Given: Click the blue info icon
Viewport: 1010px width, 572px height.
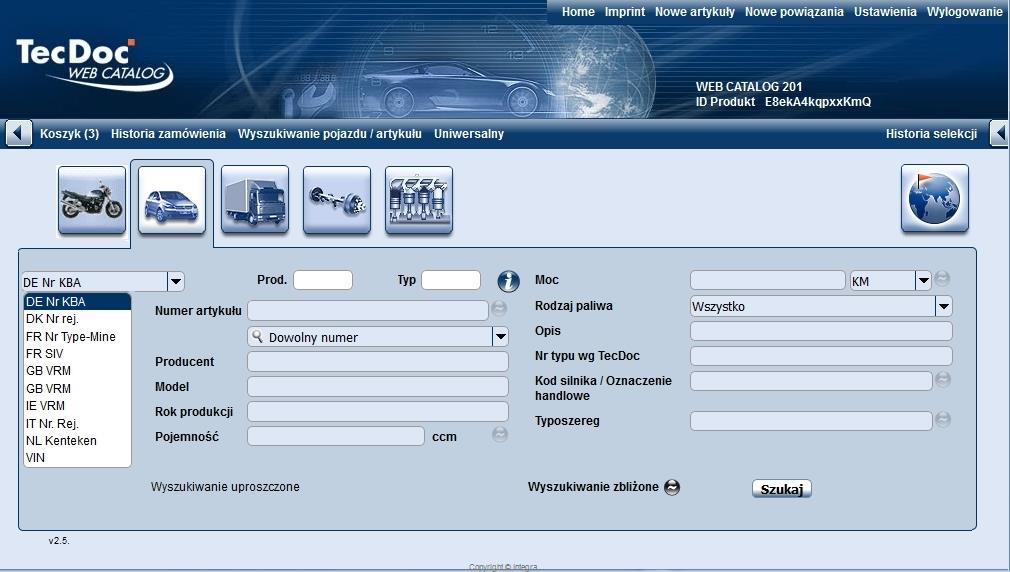Looking at the screenshot, I should click(508, 281).
